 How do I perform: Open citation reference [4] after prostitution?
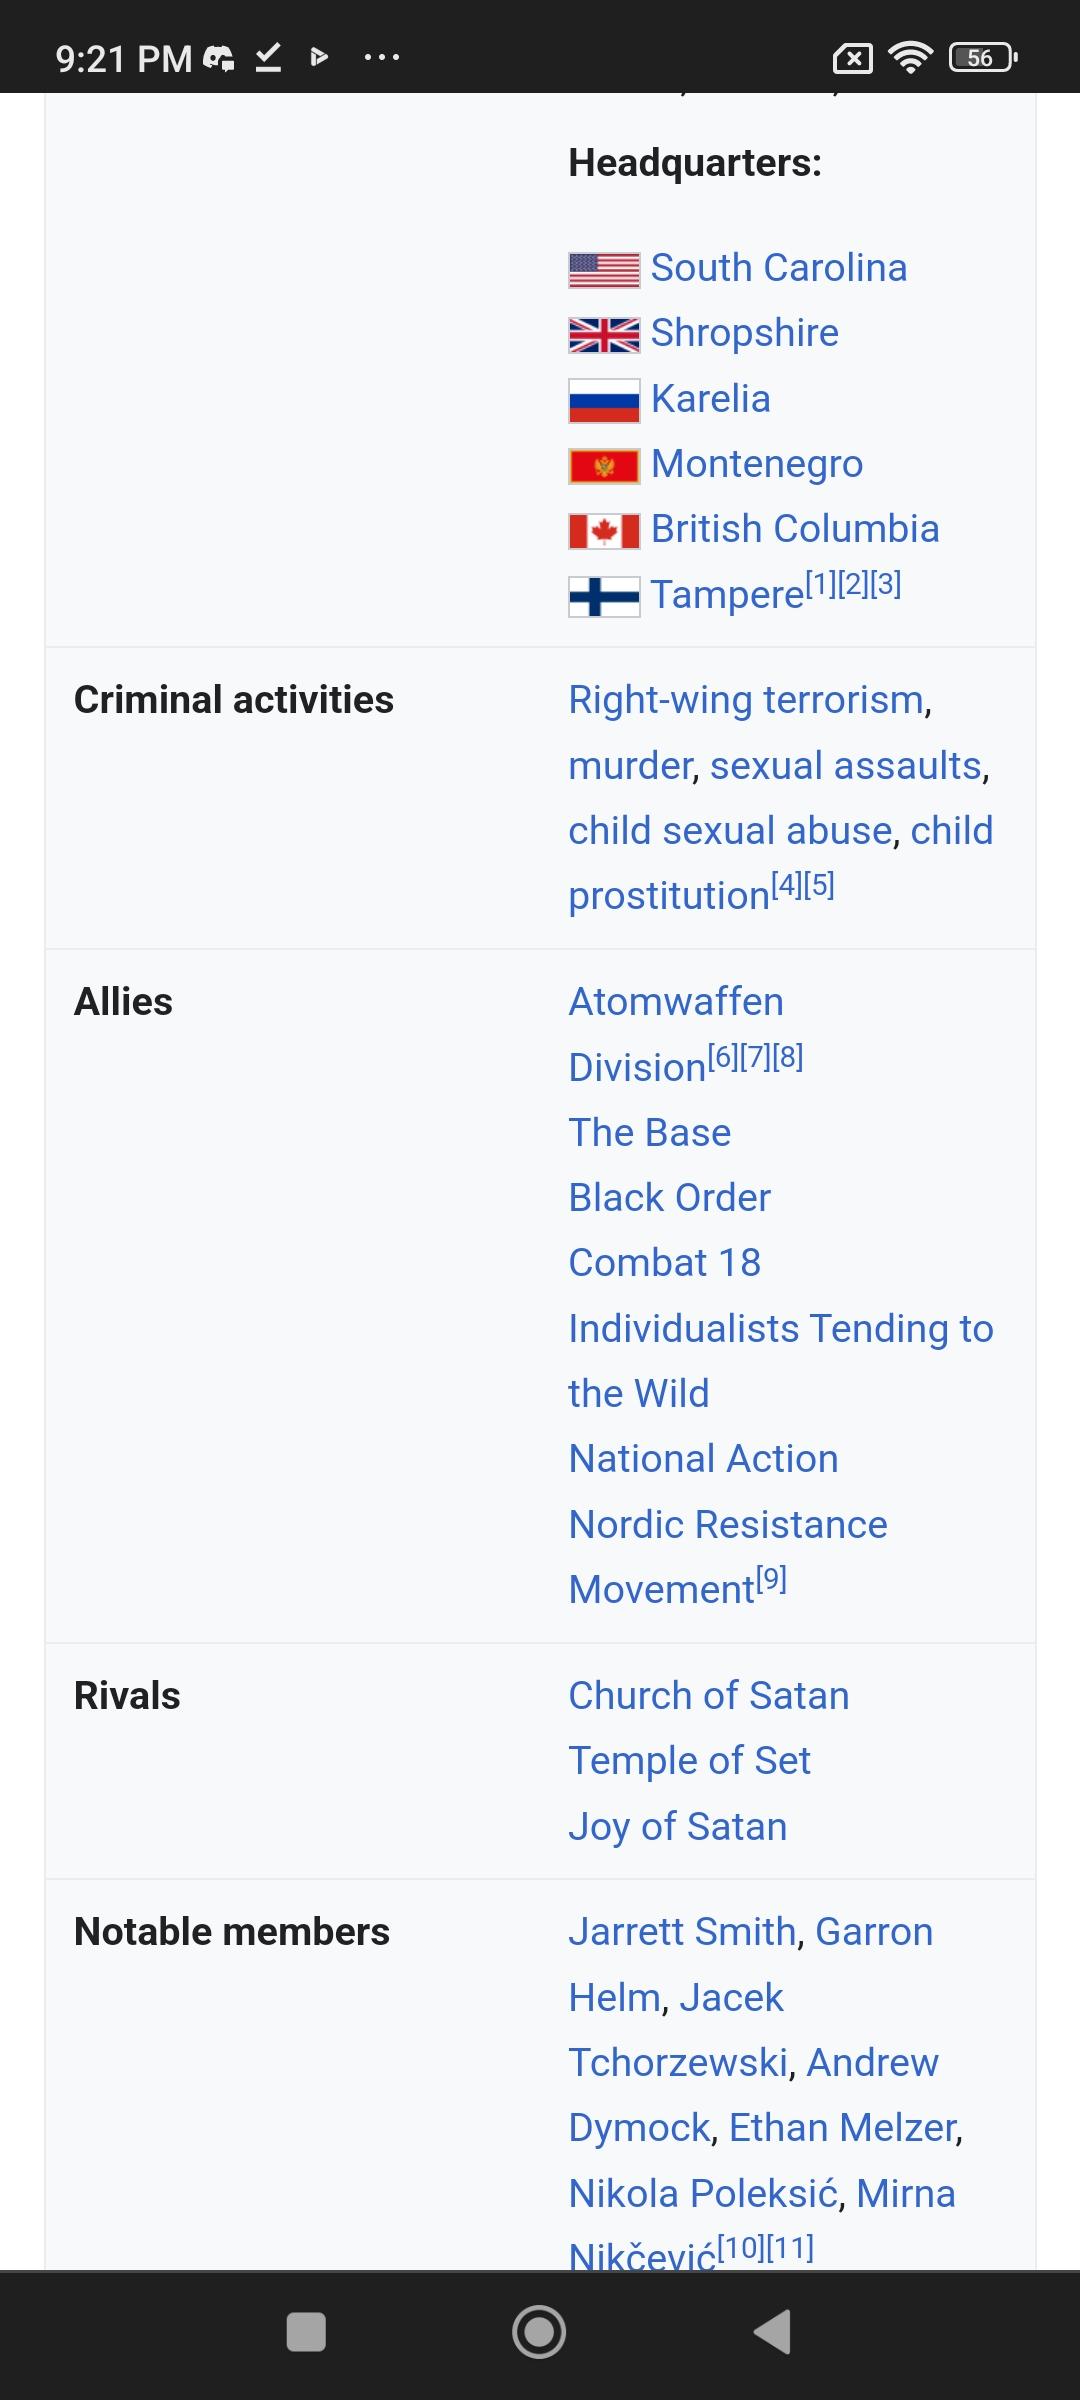[x=787, y=885]
